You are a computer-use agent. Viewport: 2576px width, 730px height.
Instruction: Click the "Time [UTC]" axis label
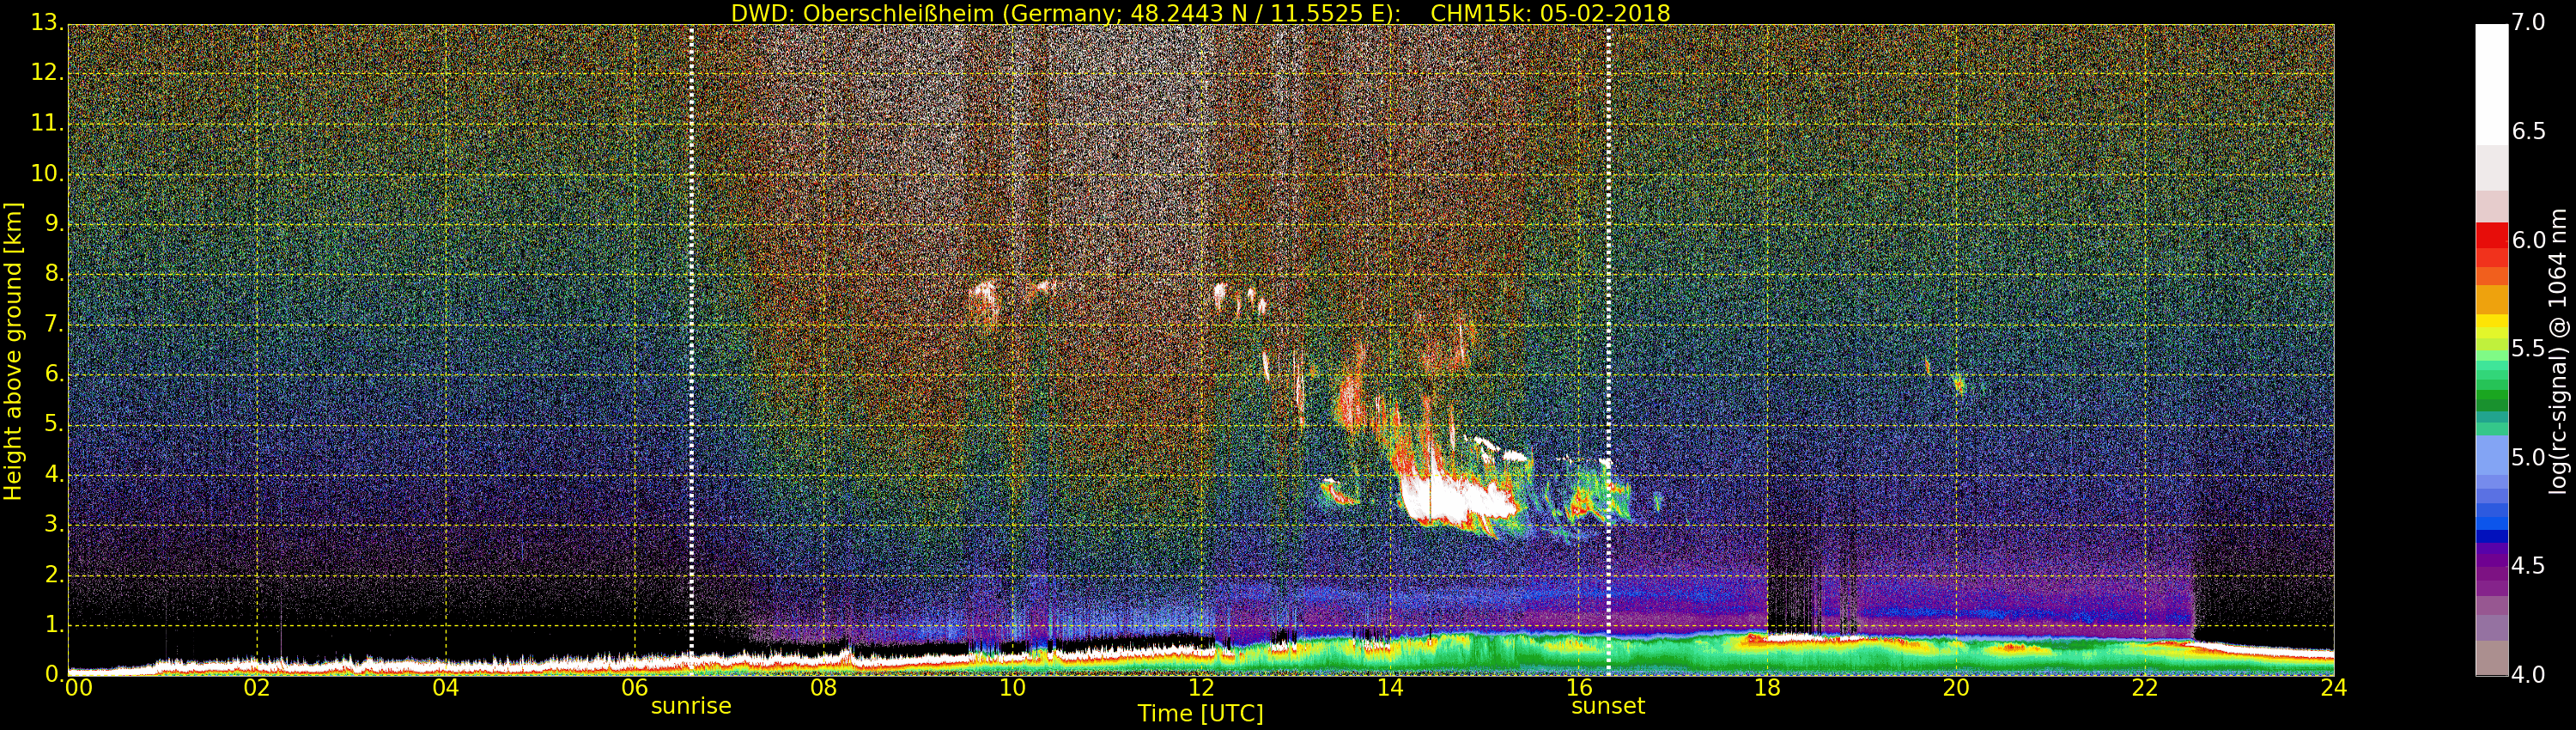(x=1200, y=714)
